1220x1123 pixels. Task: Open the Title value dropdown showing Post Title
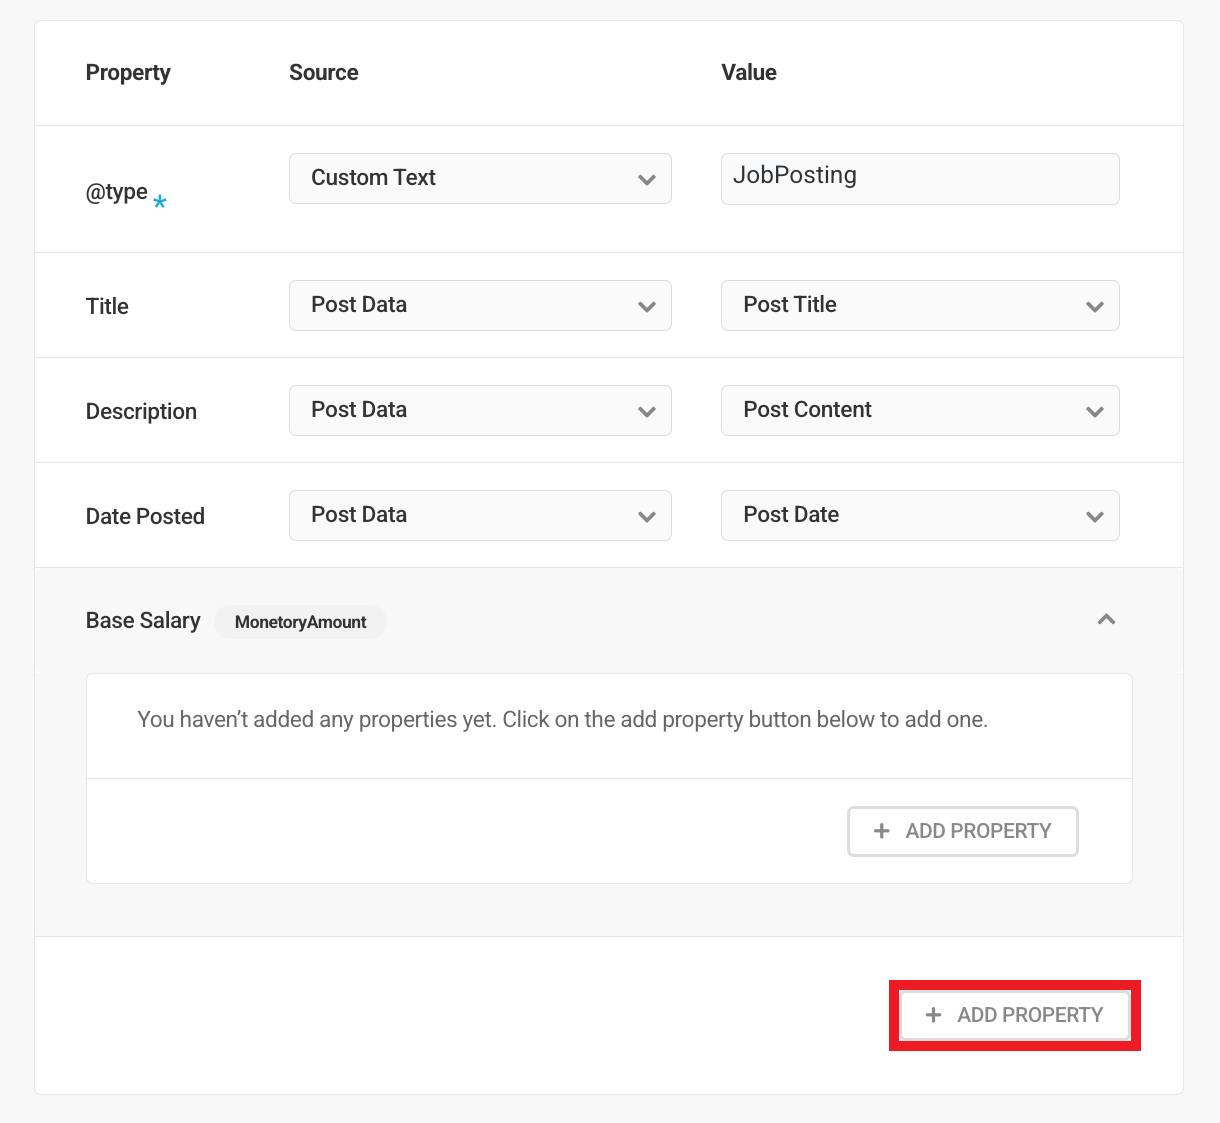920,305
